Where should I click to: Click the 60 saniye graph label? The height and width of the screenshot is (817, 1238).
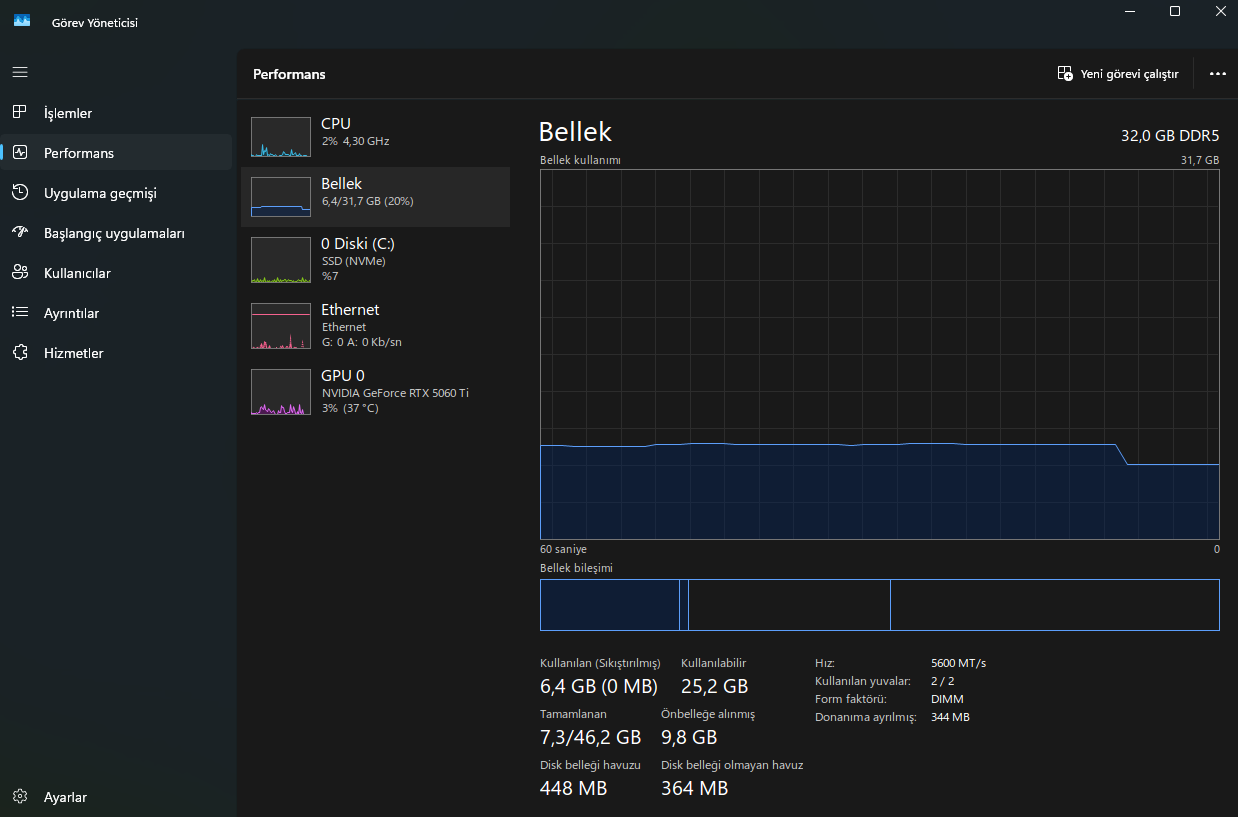(563, 549)
